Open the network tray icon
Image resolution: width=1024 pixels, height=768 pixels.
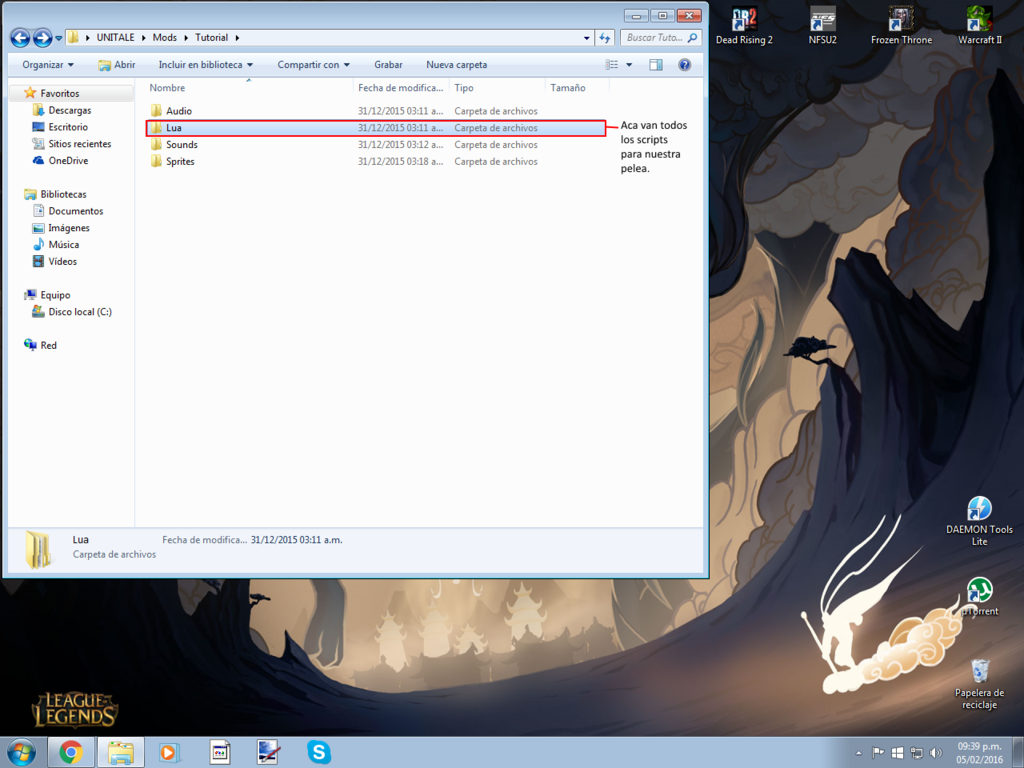click(x=916, y=753)
